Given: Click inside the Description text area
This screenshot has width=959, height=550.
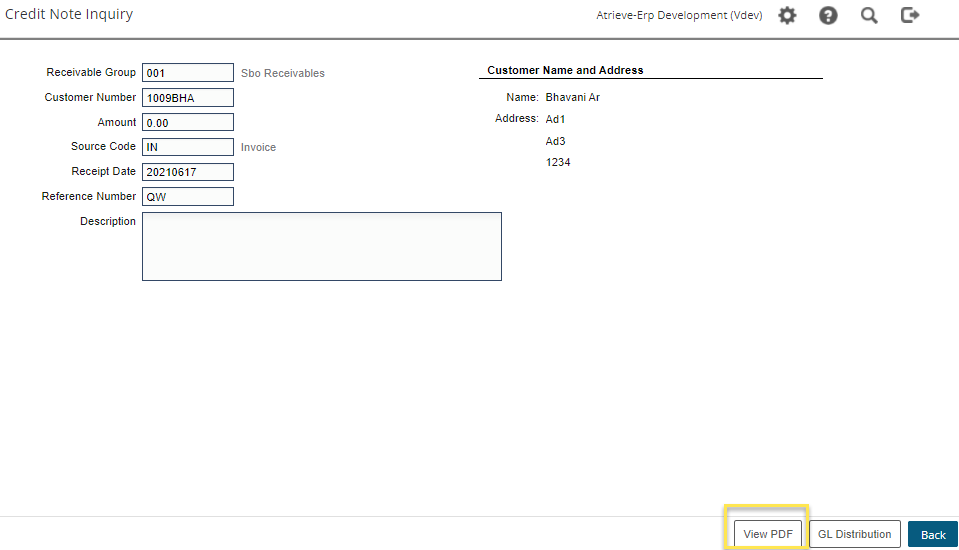Looking at the screenshot, I should click(x=321, y=246).
